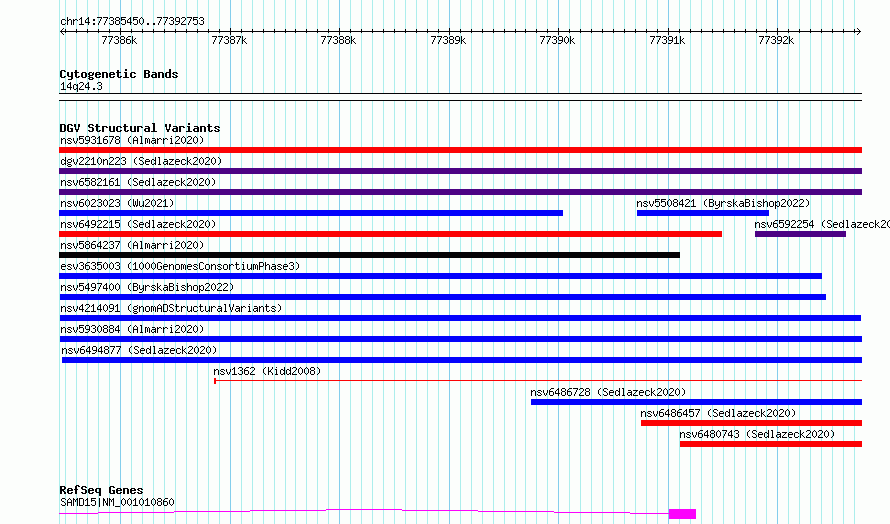Click the 77387k ruler tick label

(229, 40)
